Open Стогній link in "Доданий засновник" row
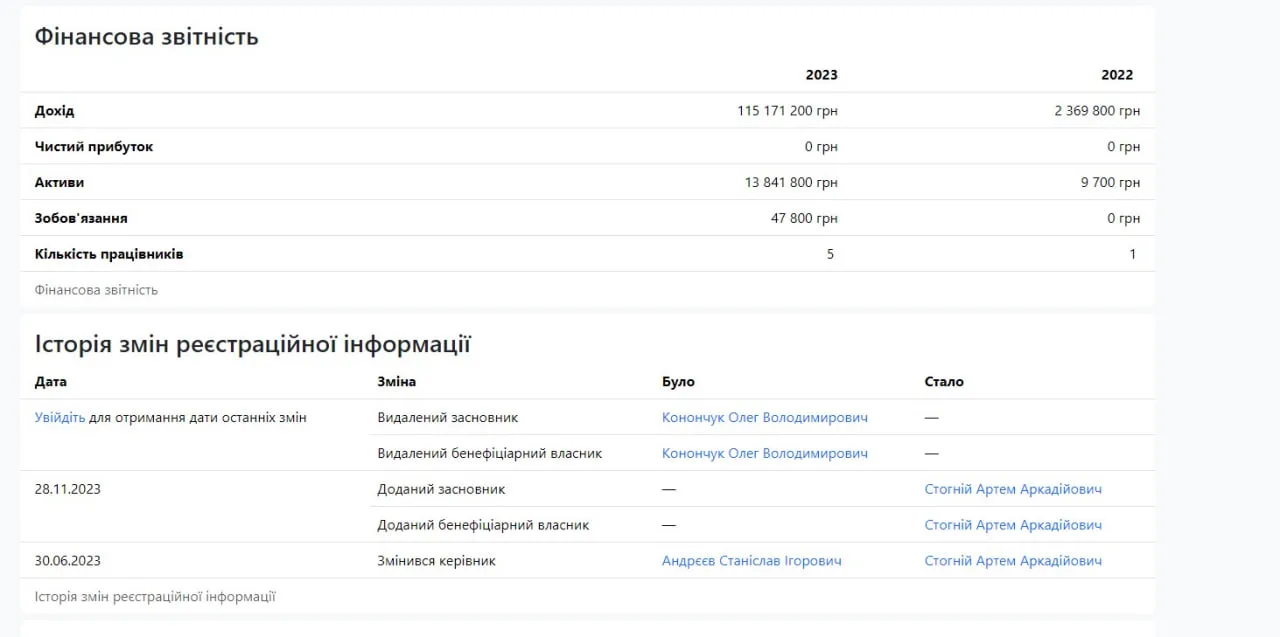 click(x=1013, y=489)
